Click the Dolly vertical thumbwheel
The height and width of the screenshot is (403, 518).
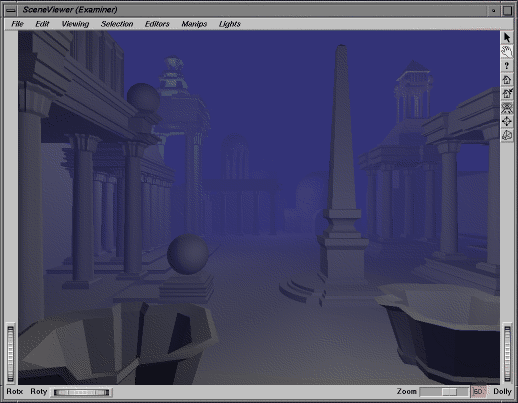507,354
